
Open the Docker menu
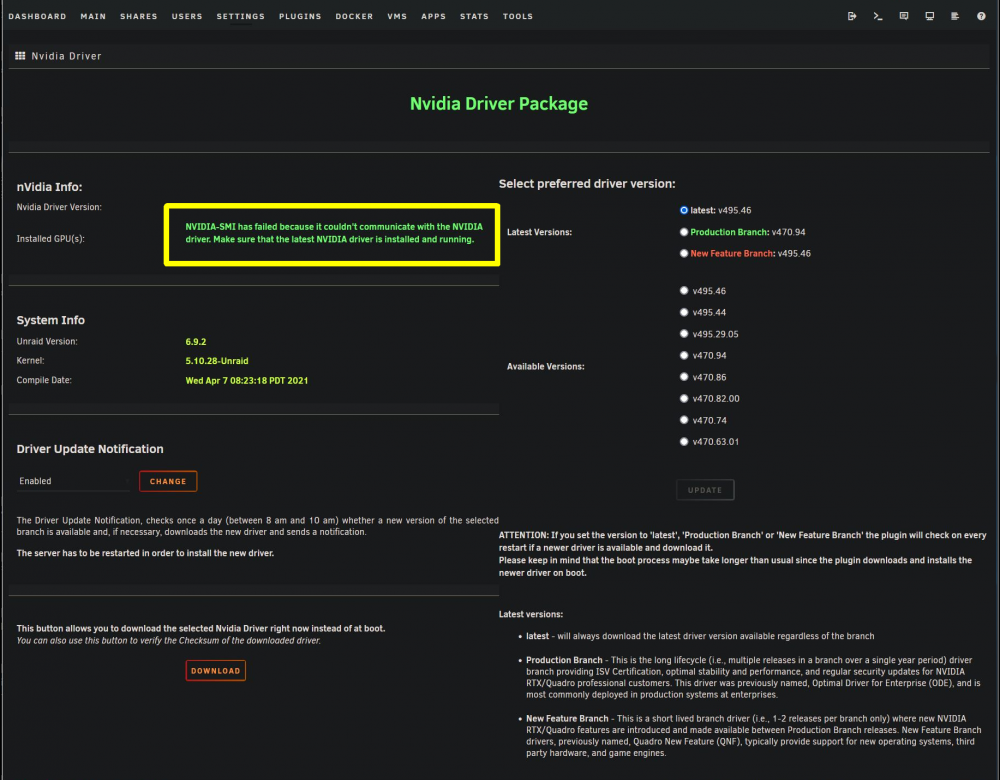354,17
